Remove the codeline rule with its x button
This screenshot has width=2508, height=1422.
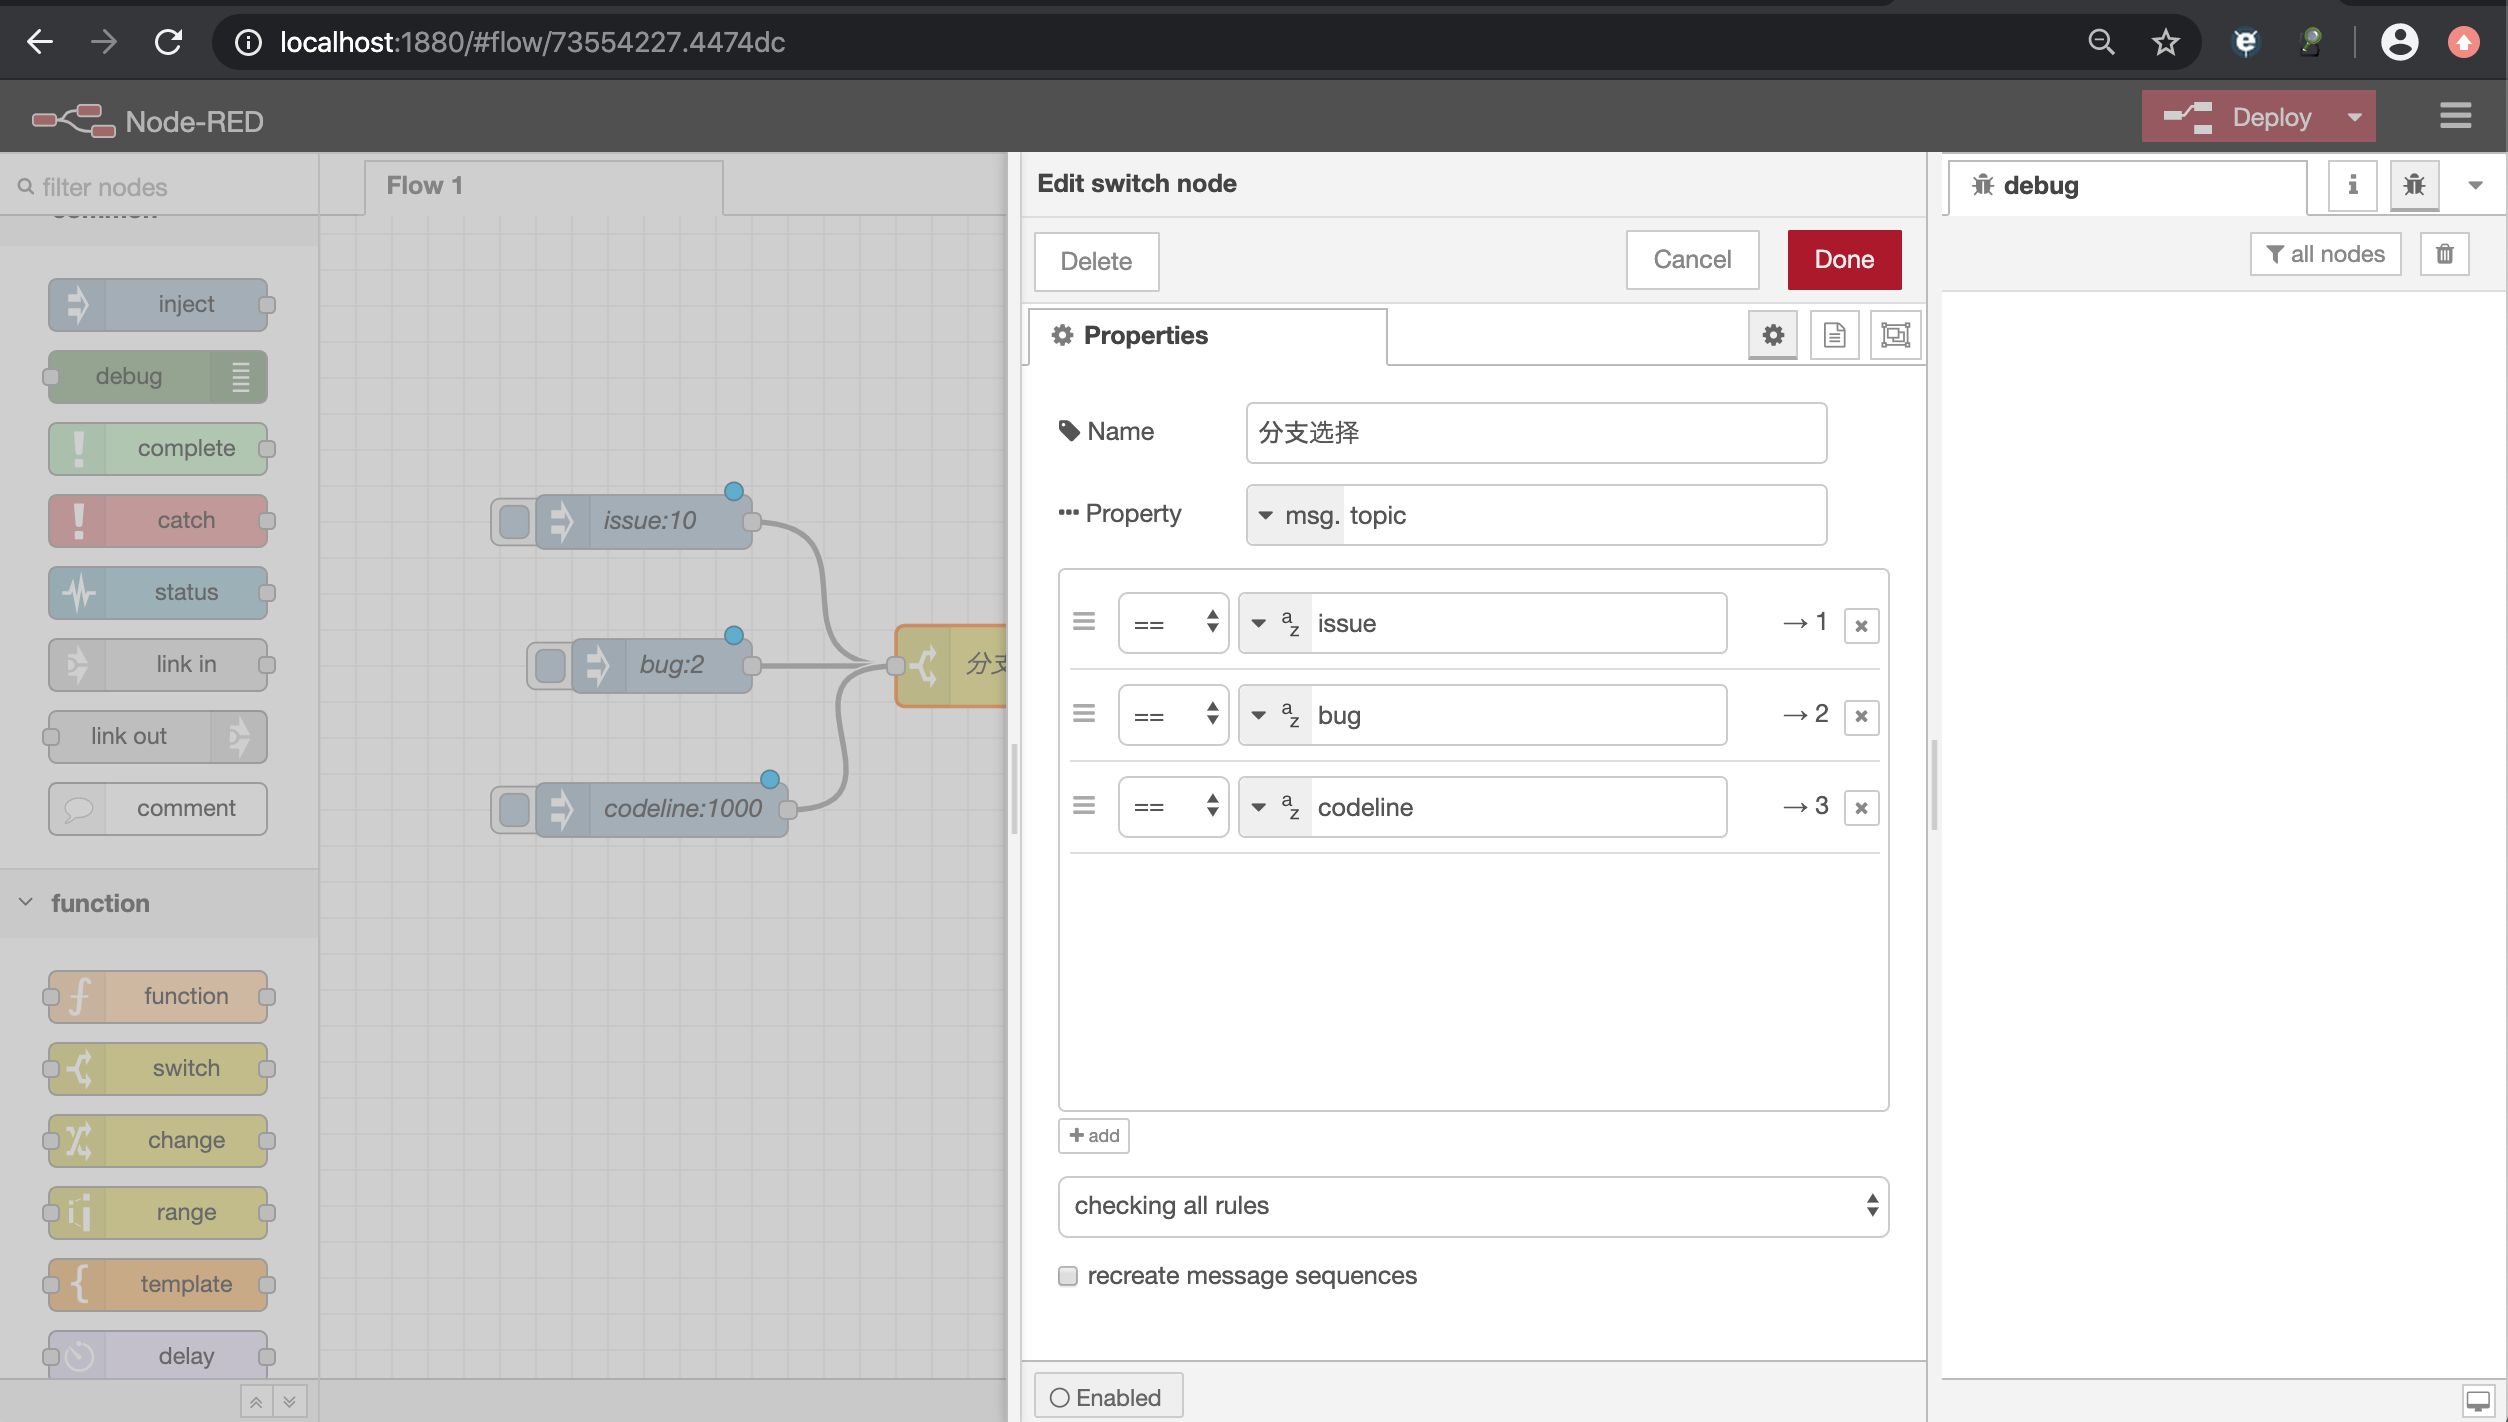(1861, 808)
